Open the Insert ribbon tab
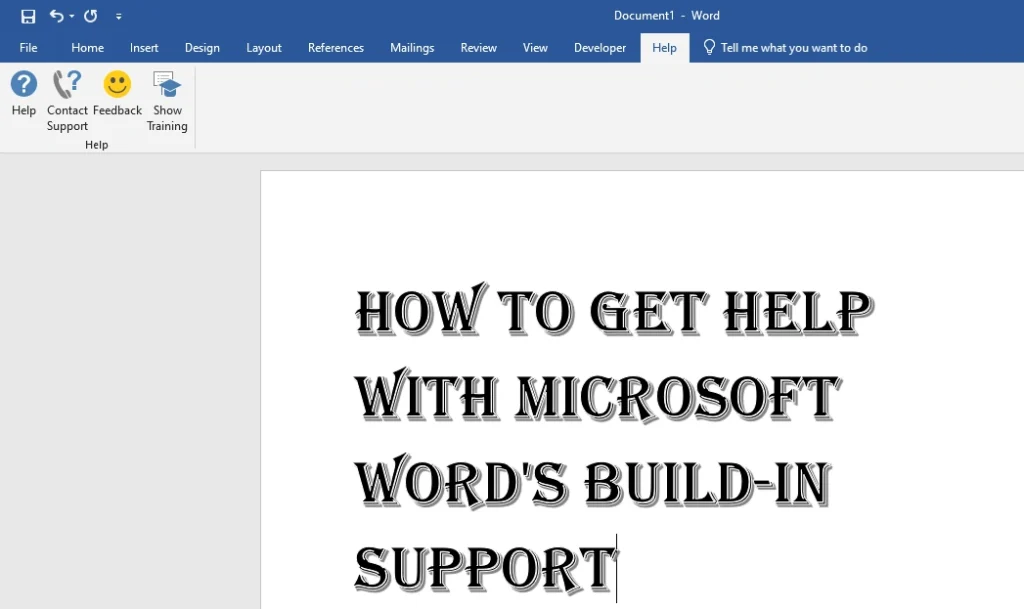This screenshot has width=1024, height=609. pyautogui.click(x=144, y=47)
